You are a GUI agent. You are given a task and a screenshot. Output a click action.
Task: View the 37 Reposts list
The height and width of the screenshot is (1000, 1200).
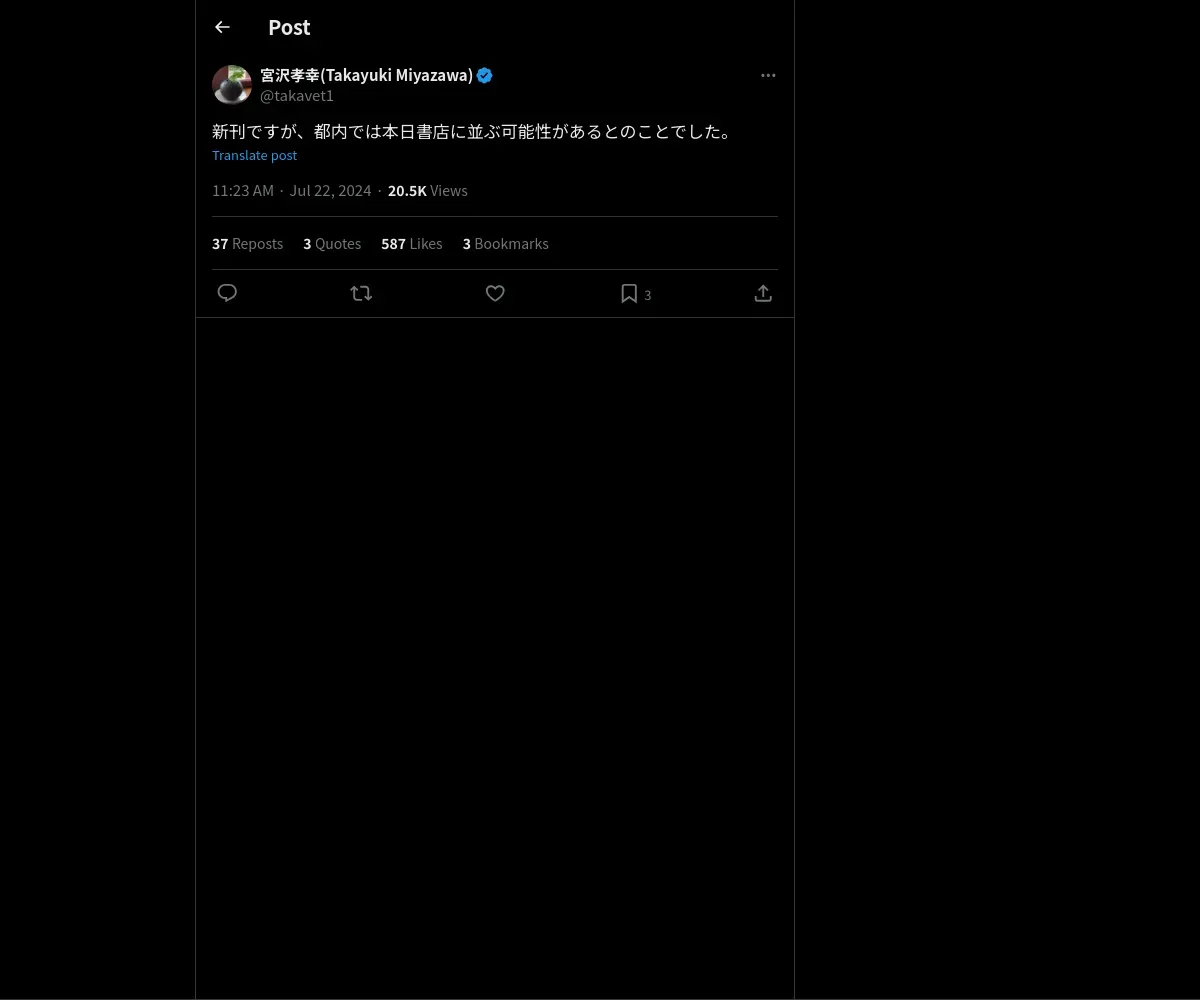pyautogui.click(x=247, y=243)
